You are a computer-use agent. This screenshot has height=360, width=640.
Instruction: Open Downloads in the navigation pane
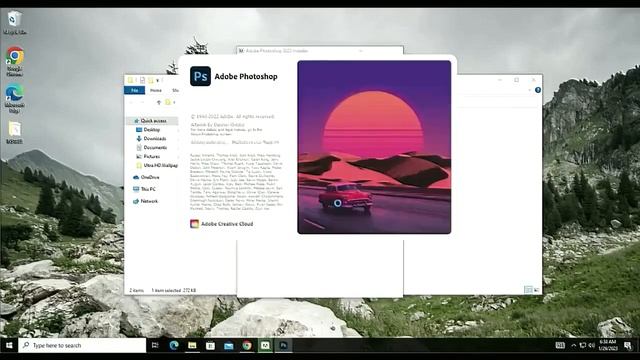tap(155, 138)
